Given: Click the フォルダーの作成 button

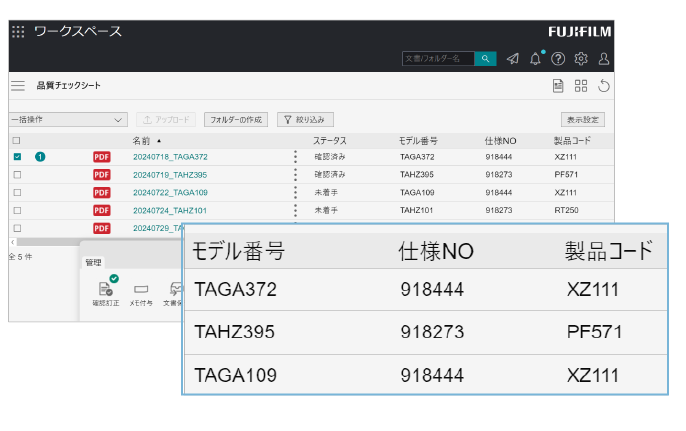Looking at the screenshot, I should coord(237,119).
